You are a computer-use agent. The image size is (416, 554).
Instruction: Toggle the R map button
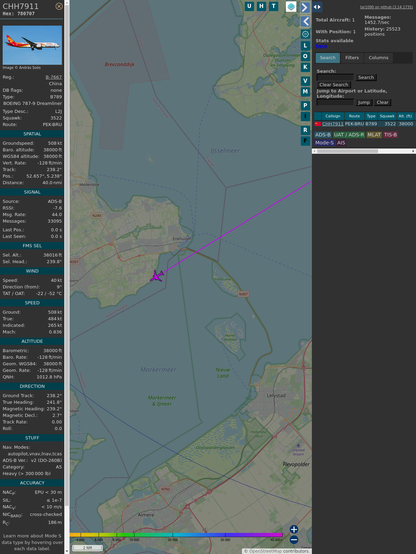(305, 130)
